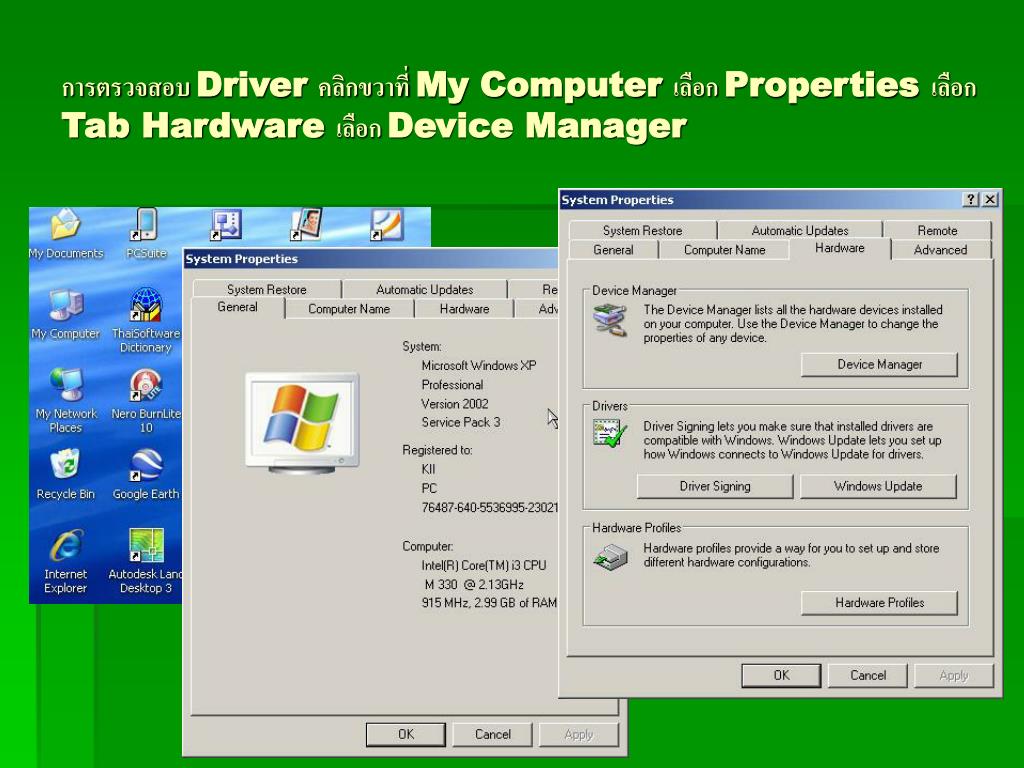
Task: Select the Remote tab
Action: click(937, 231)
